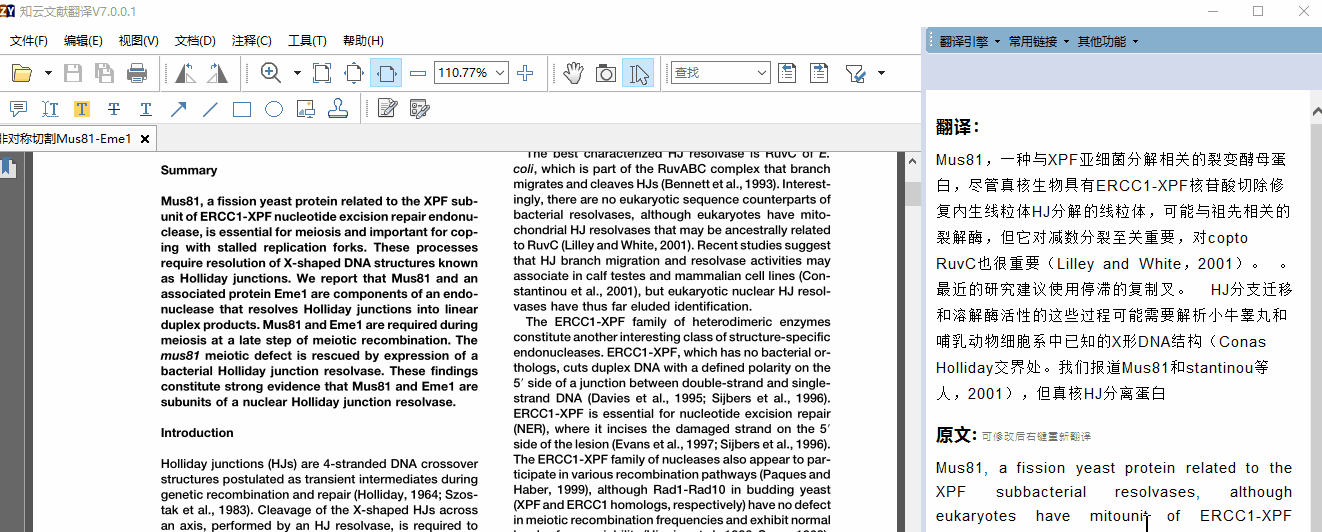The image size is (1322, 532).
Task: Click the 原文: heading text
Action: 956,435
